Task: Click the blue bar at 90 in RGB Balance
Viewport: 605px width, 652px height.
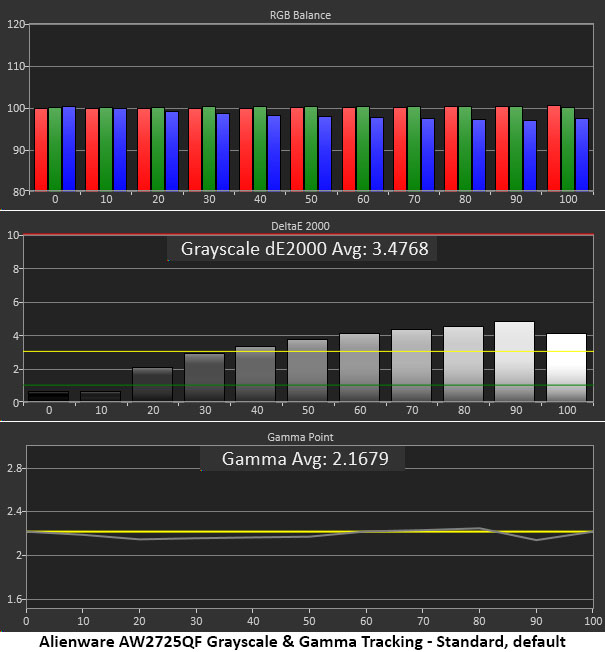Action: click(530, 156)
